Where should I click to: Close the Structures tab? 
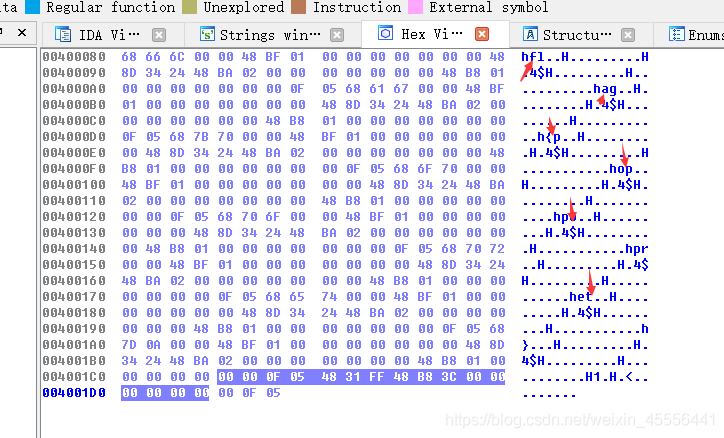[627, 35]
